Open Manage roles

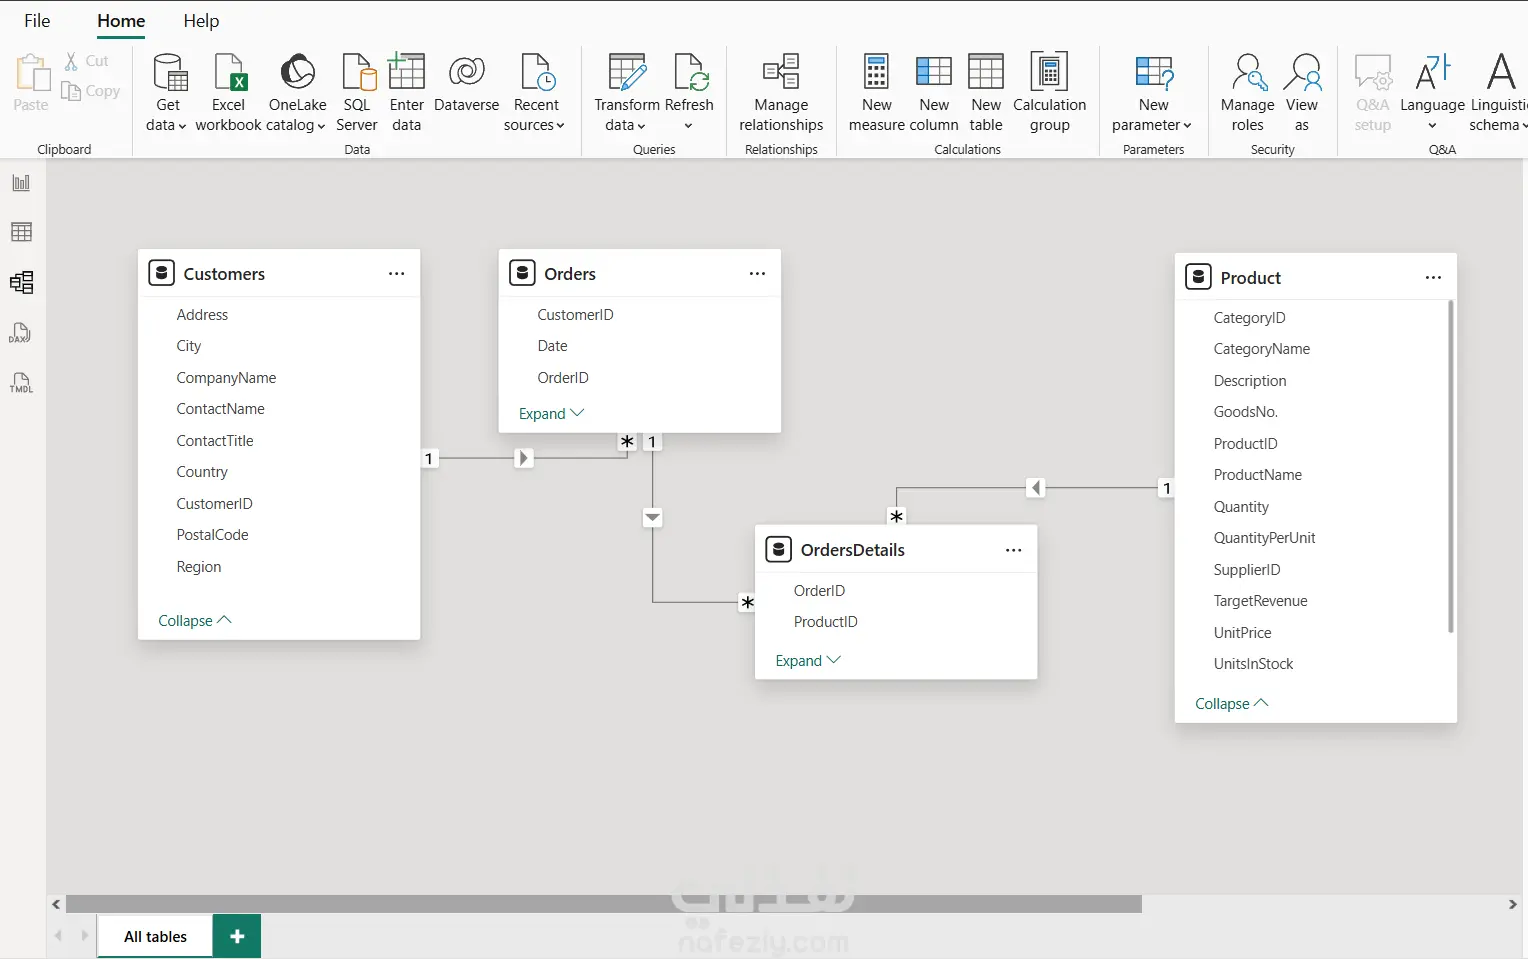1247,92
